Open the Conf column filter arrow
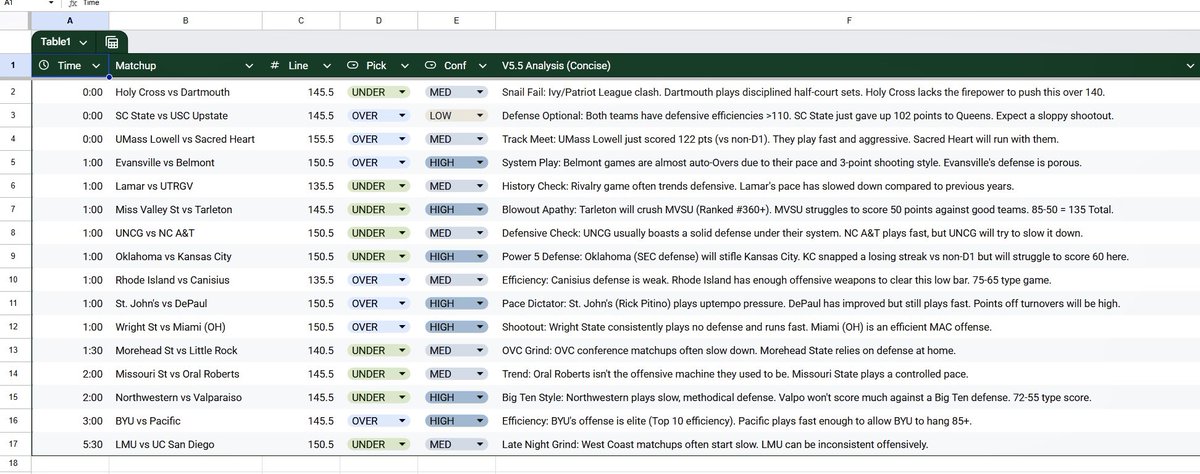Screen dimensions: 1200x474 point(480,65)
